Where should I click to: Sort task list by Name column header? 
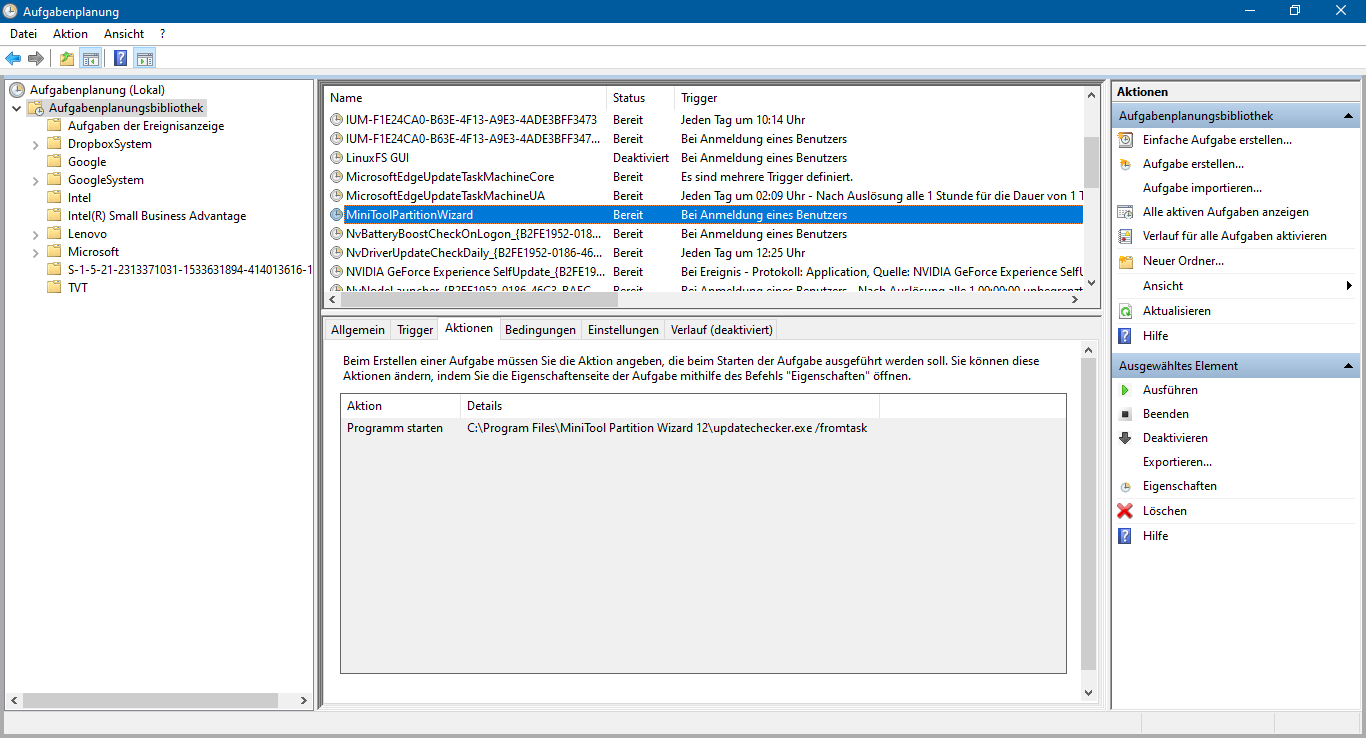click(x=465, y=98)
